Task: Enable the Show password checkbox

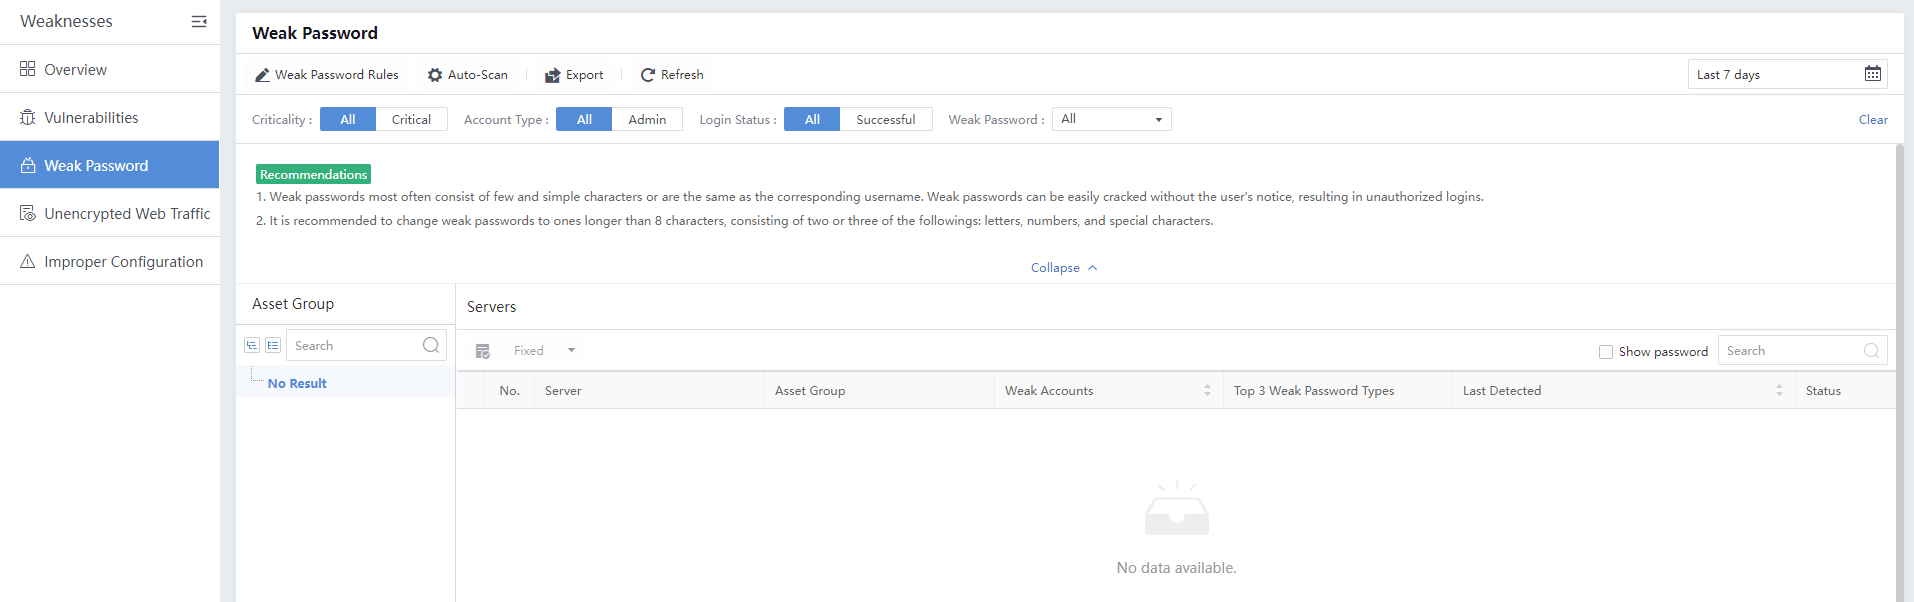Action: point(1606,352)
